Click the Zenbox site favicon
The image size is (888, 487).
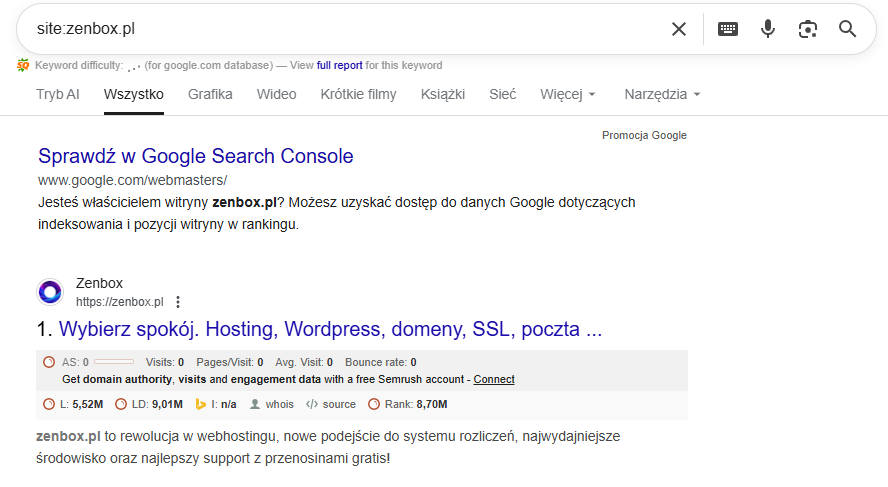pyautogui.click(x=50, y=292)
